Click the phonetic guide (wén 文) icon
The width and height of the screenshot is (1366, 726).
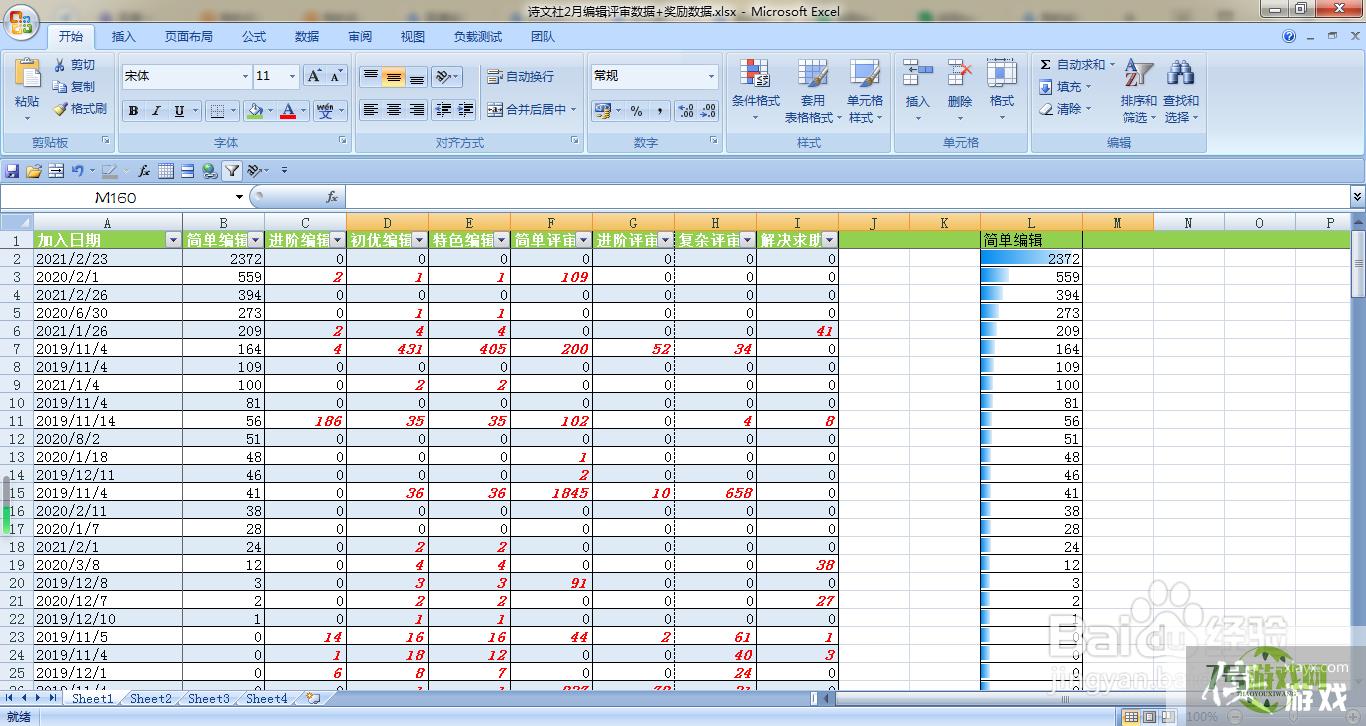325,111
